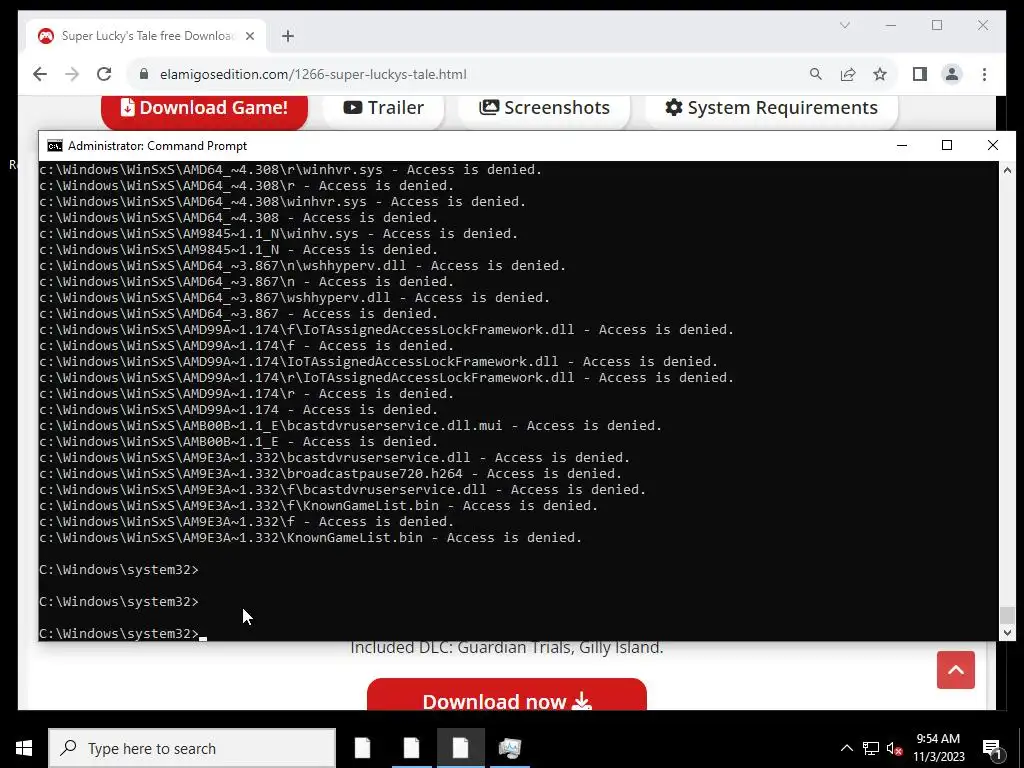Open the Chrome side panel icon
The image size is (1024, 768).
(x=920, y=74)
